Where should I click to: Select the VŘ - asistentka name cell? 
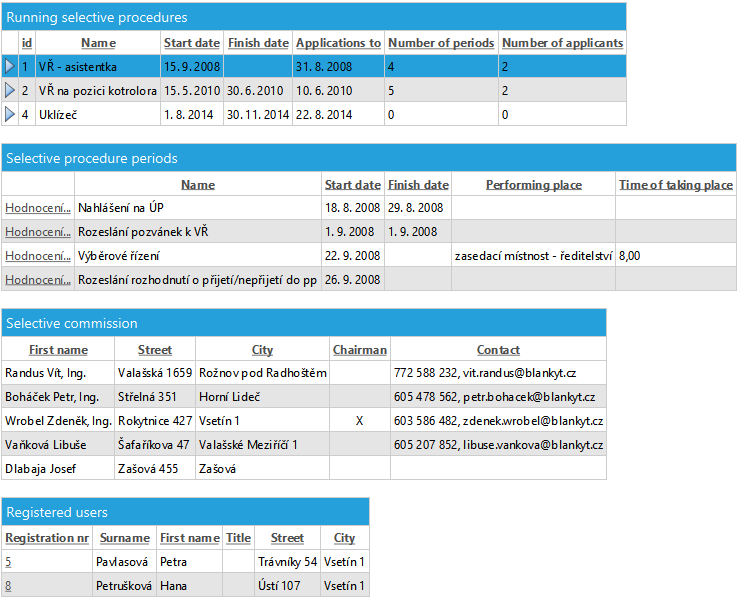pyautogui.click(x=98, y=66)
